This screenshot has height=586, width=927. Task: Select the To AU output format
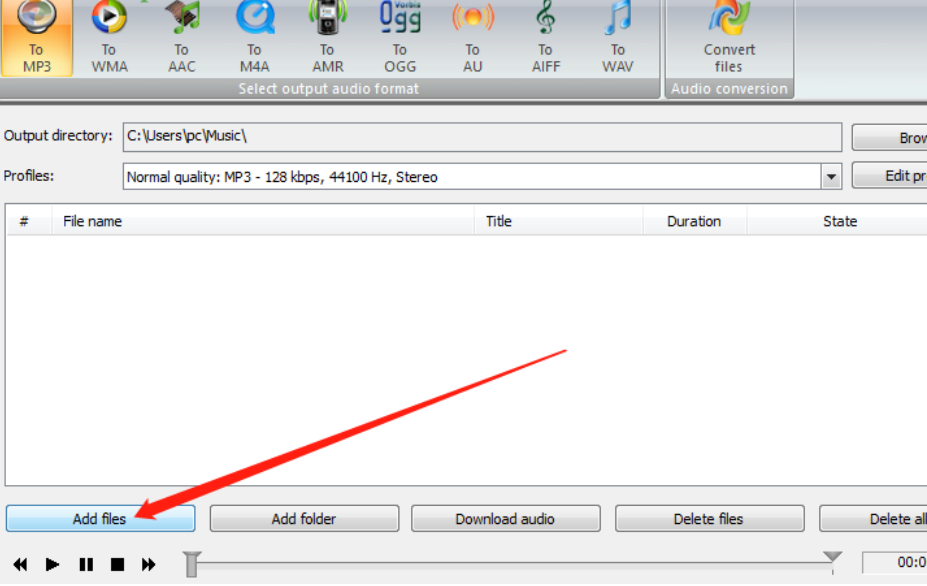pyautogui.click(x=472, y=38)
